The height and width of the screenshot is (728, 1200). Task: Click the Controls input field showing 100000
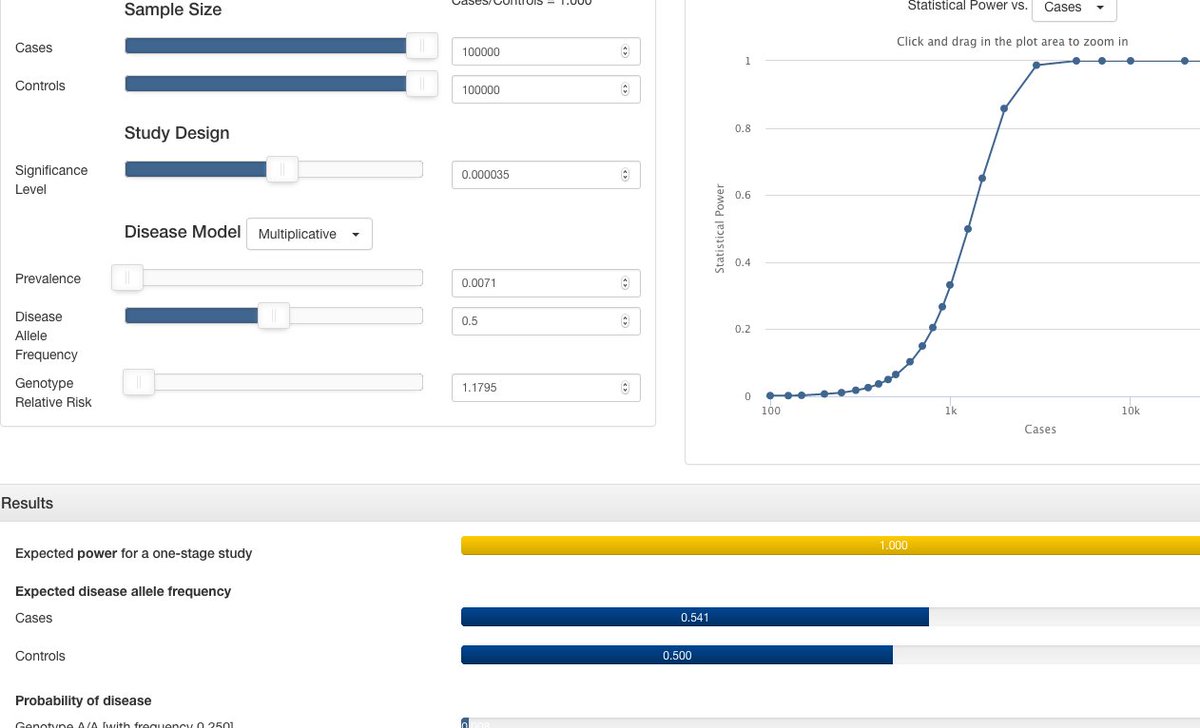(x=546, y=90)
